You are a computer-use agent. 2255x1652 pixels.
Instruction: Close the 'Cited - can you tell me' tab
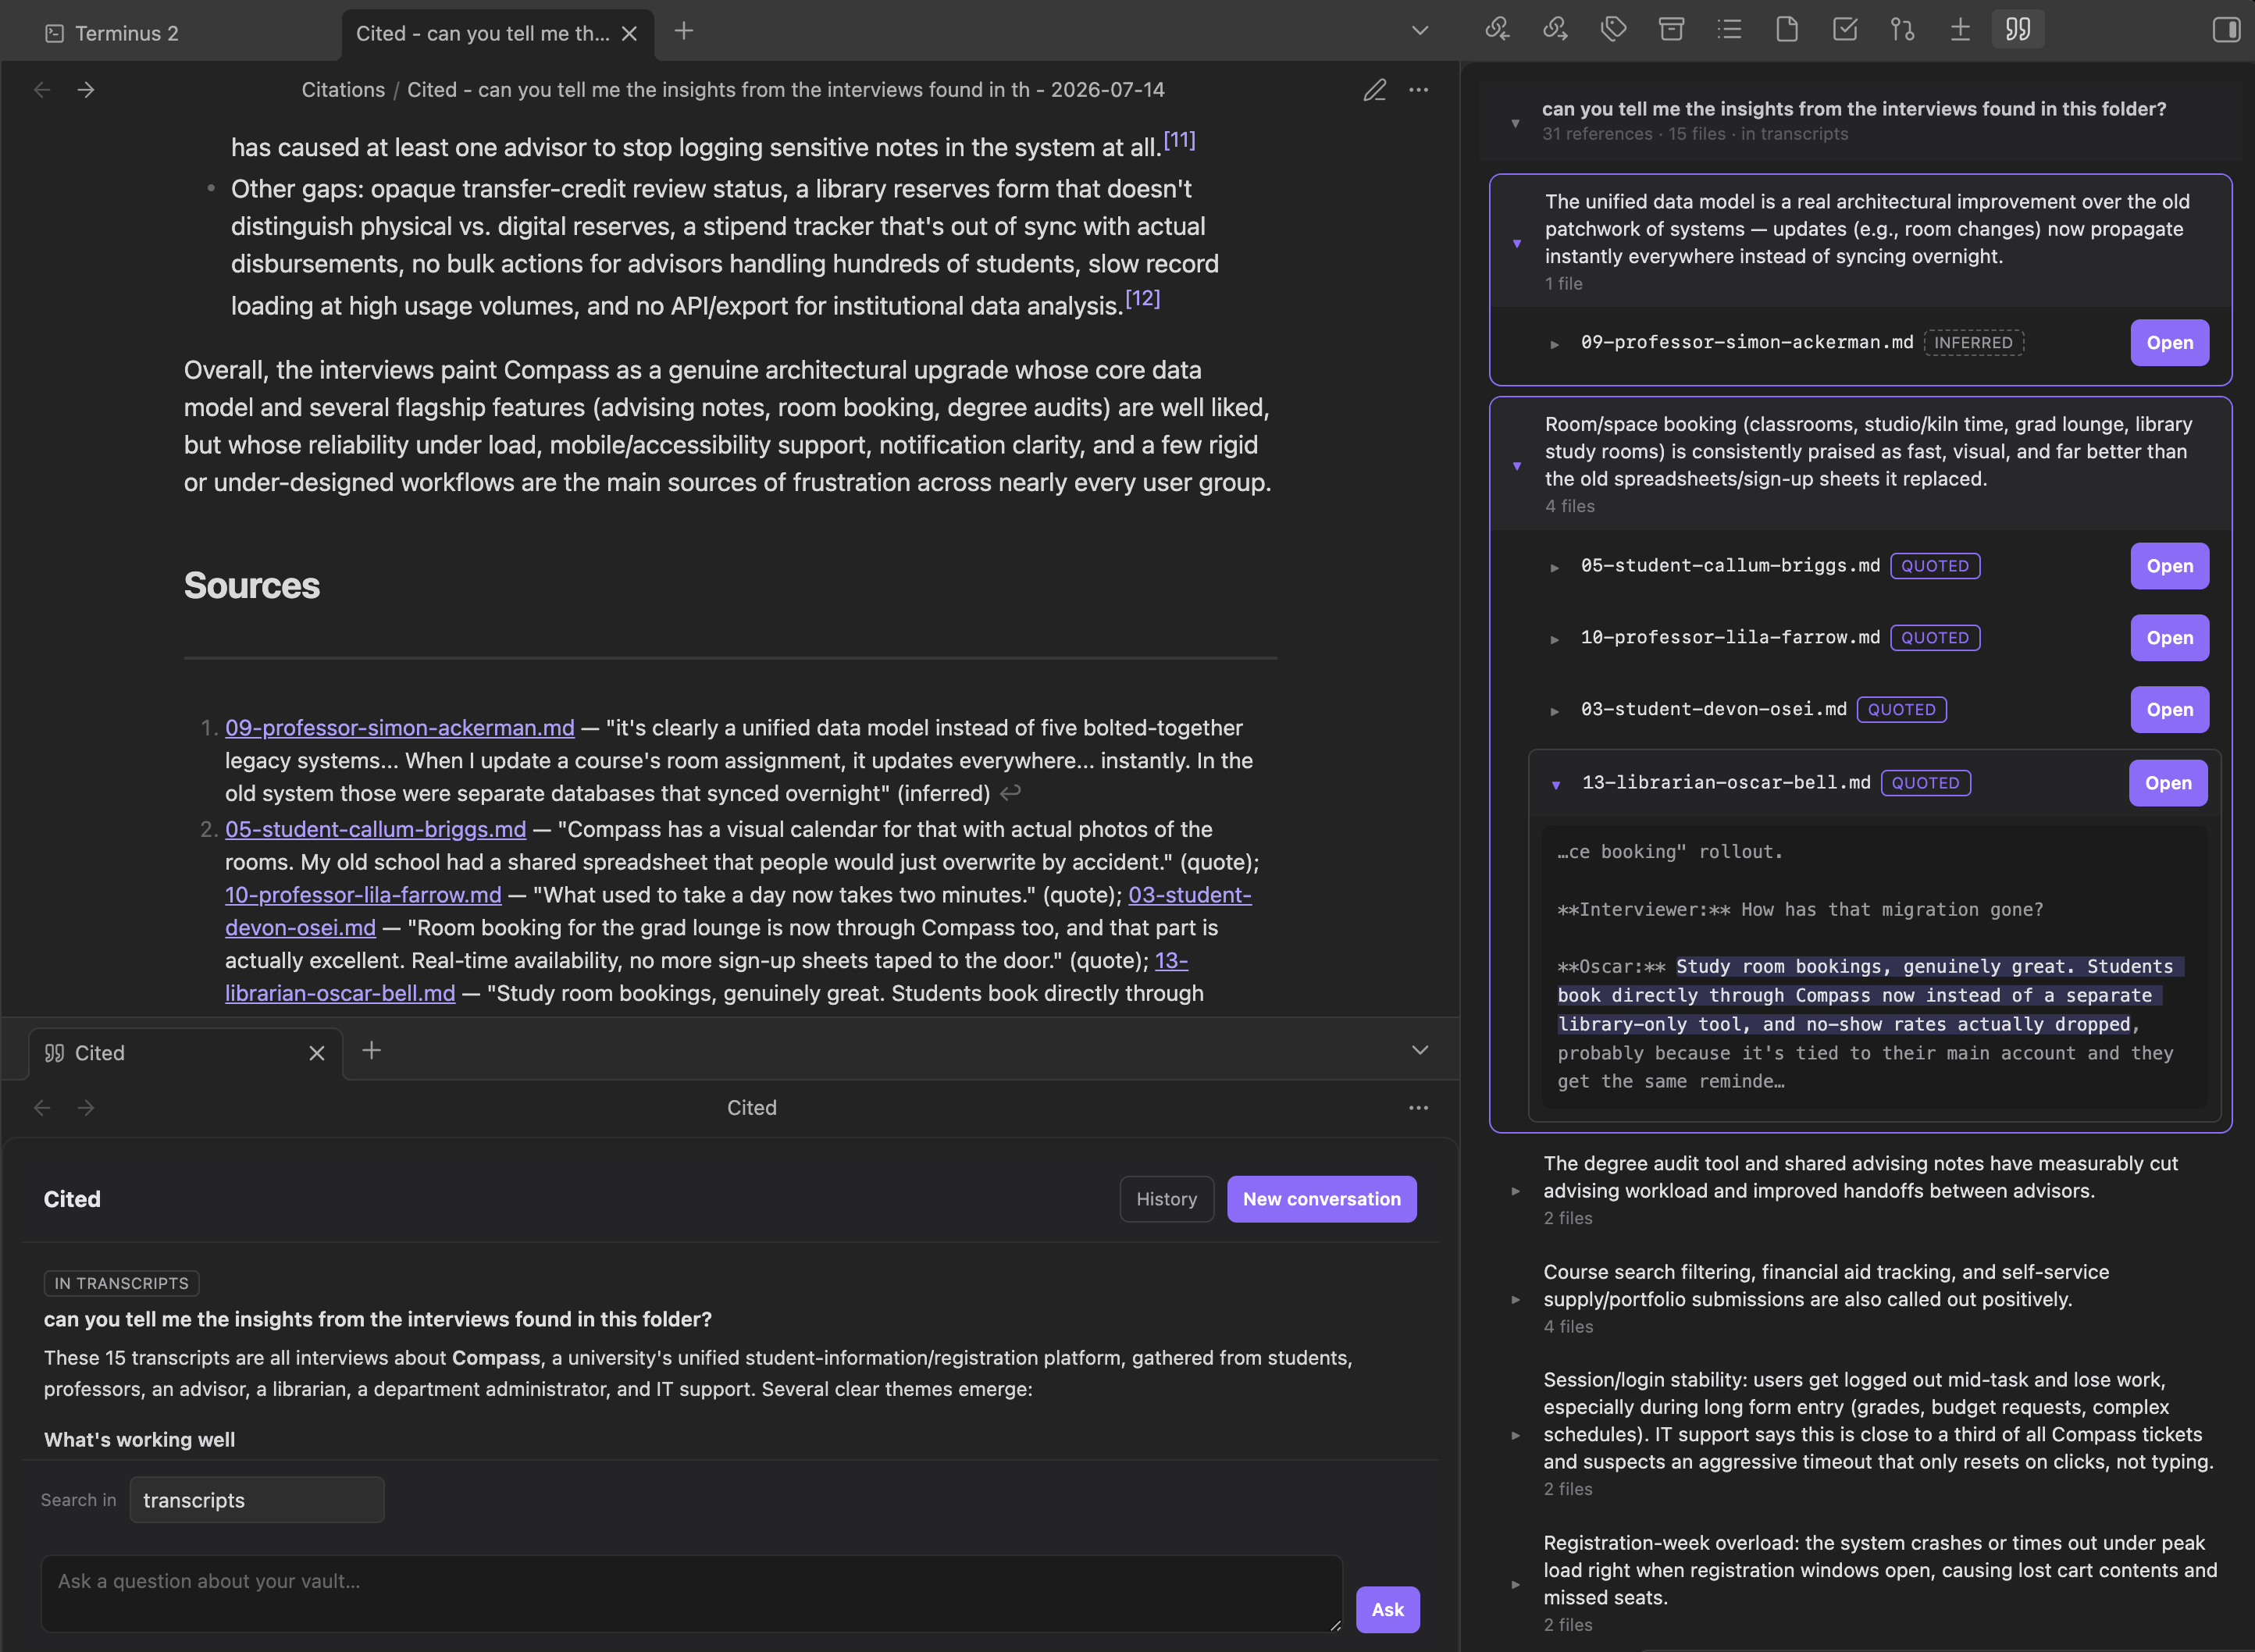coord(629,33)
